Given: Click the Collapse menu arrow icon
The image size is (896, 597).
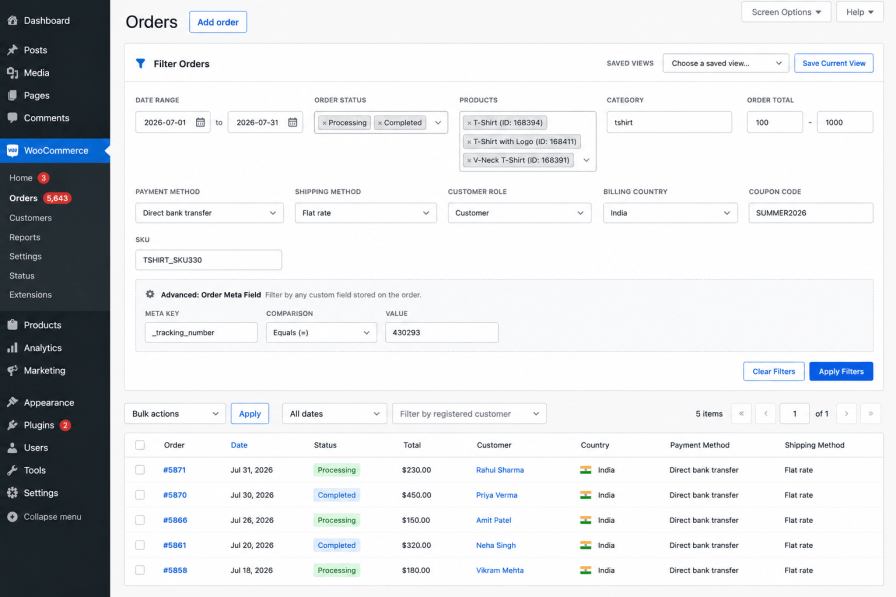Looking at the screenshot, I should tap(13, 517).
